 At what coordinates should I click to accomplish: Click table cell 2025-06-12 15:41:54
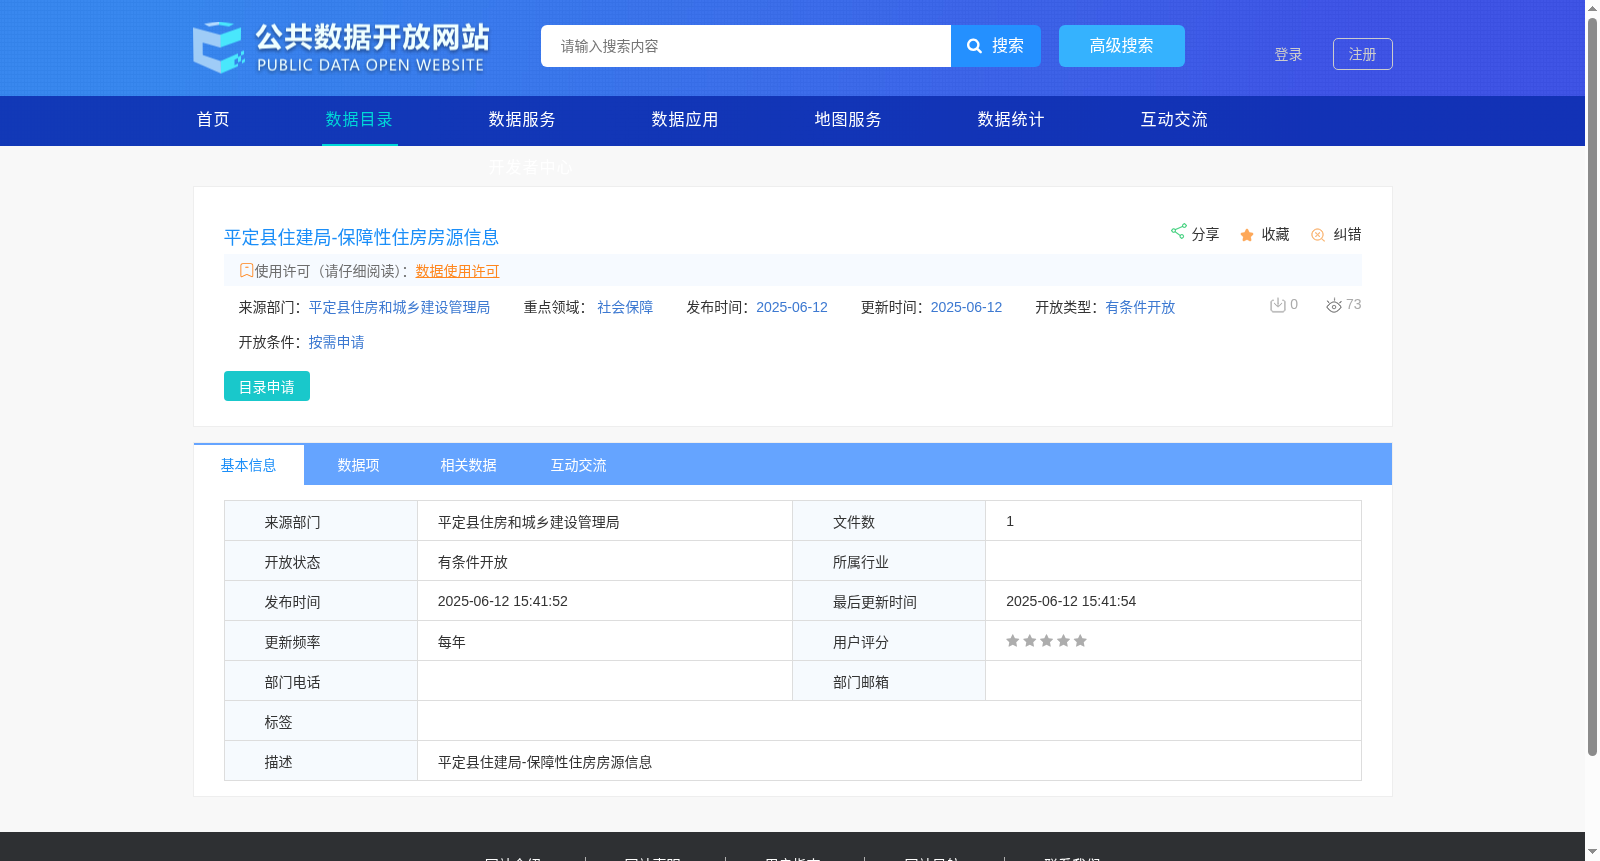1173,601
